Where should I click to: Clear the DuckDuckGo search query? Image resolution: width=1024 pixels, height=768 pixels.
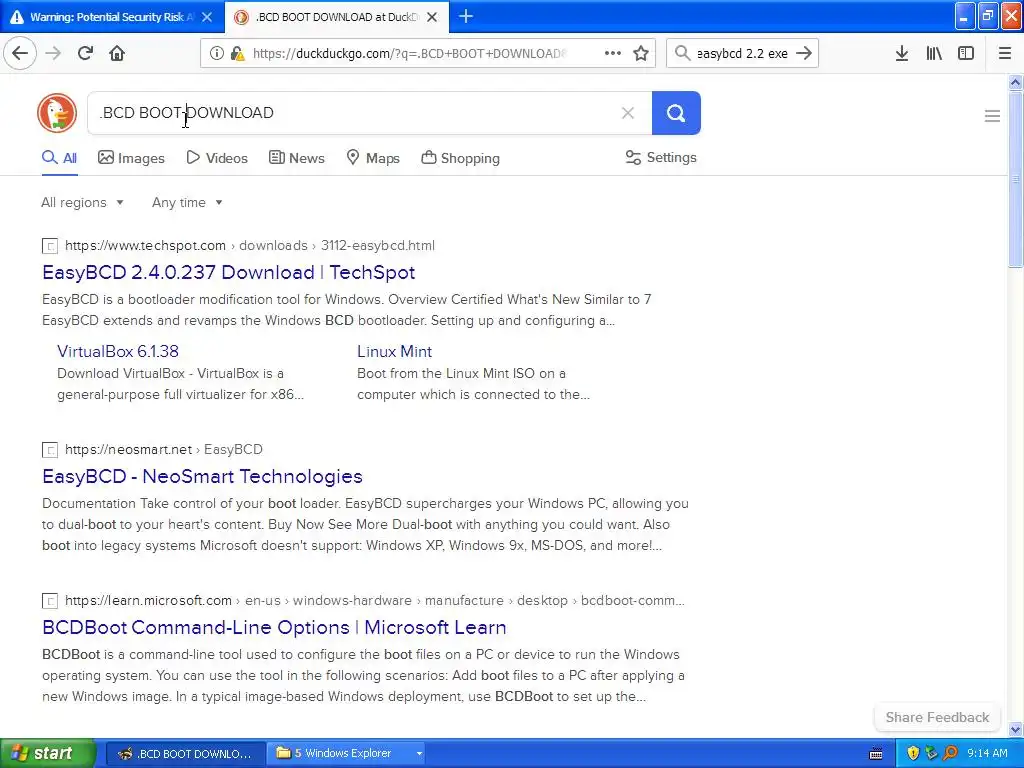(x=628, y=113)
